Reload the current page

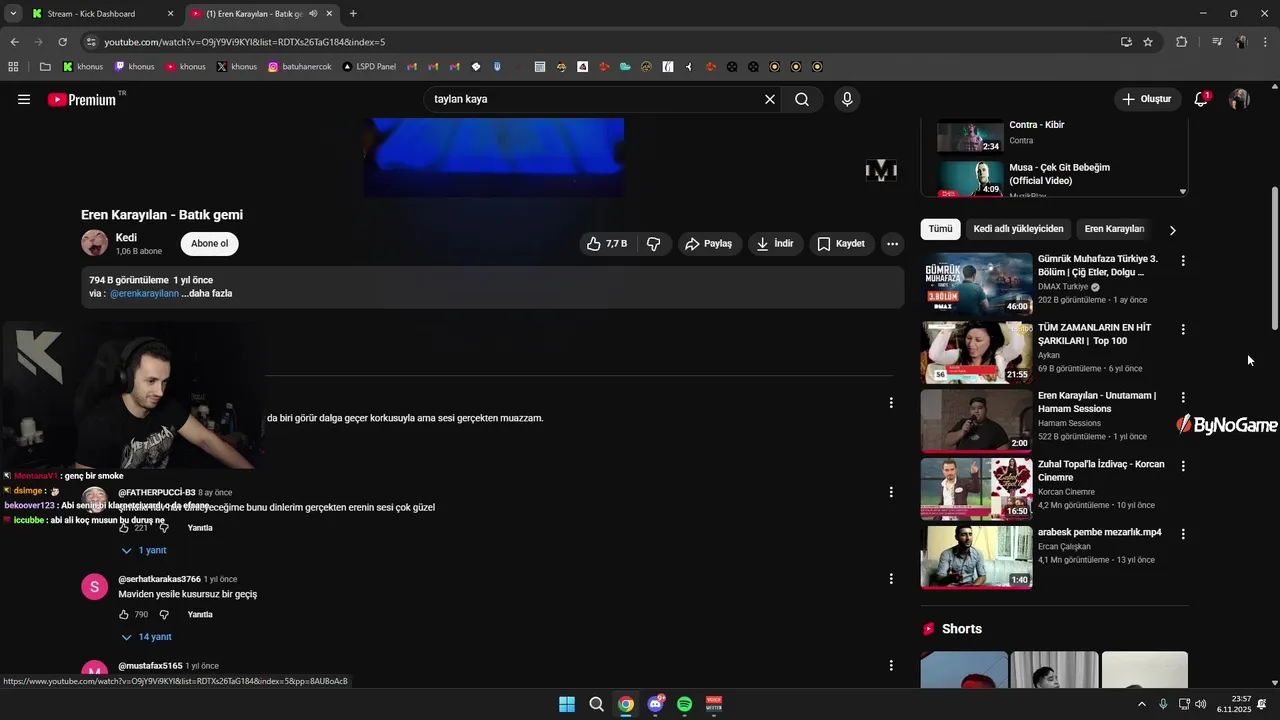click(62, 42)
